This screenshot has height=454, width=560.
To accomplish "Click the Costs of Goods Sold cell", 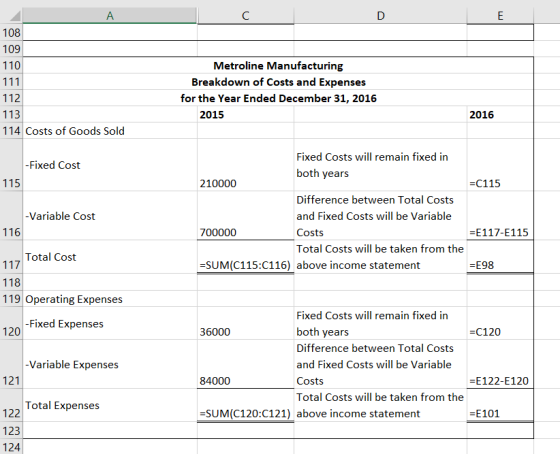I will [110, 131].
